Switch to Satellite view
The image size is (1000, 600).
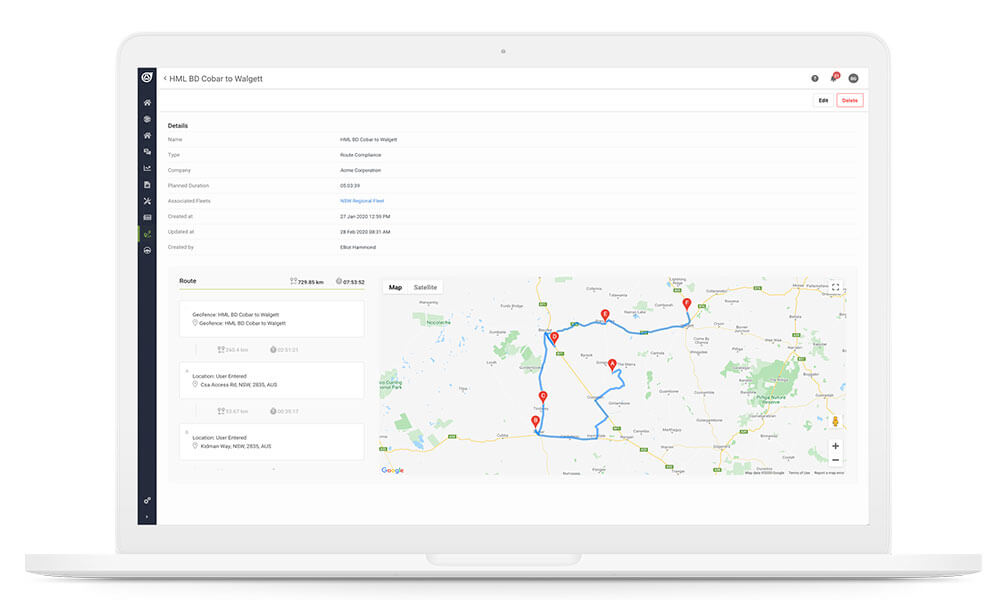click(426, 287)
